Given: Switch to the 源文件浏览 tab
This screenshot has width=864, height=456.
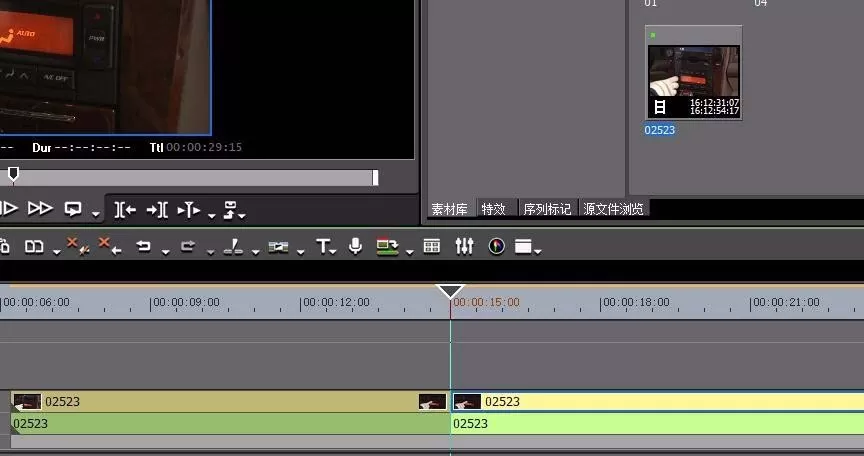Looking at the screenshot, I should coord(613,209).
